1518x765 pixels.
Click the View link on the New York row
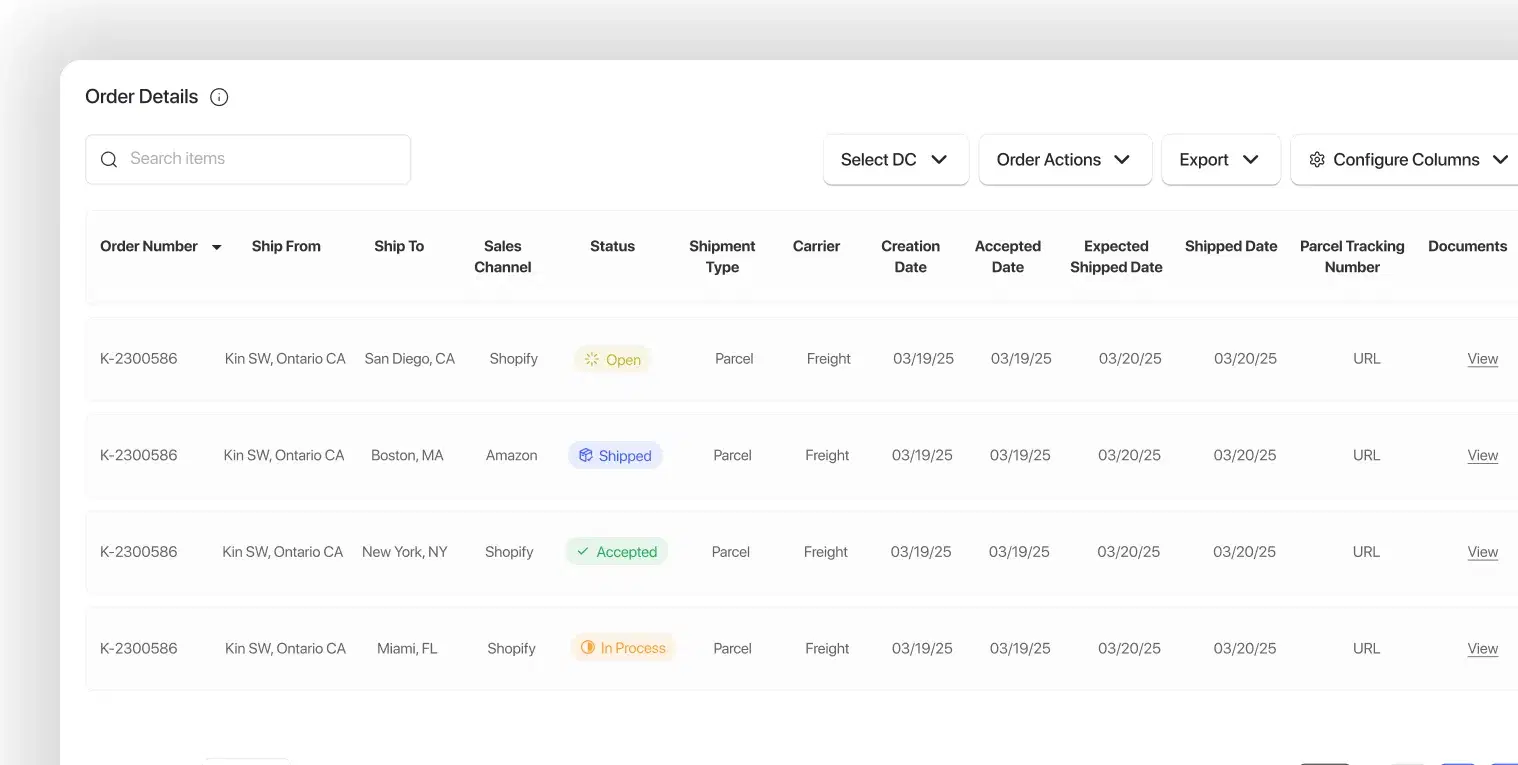pos(1482,551)
